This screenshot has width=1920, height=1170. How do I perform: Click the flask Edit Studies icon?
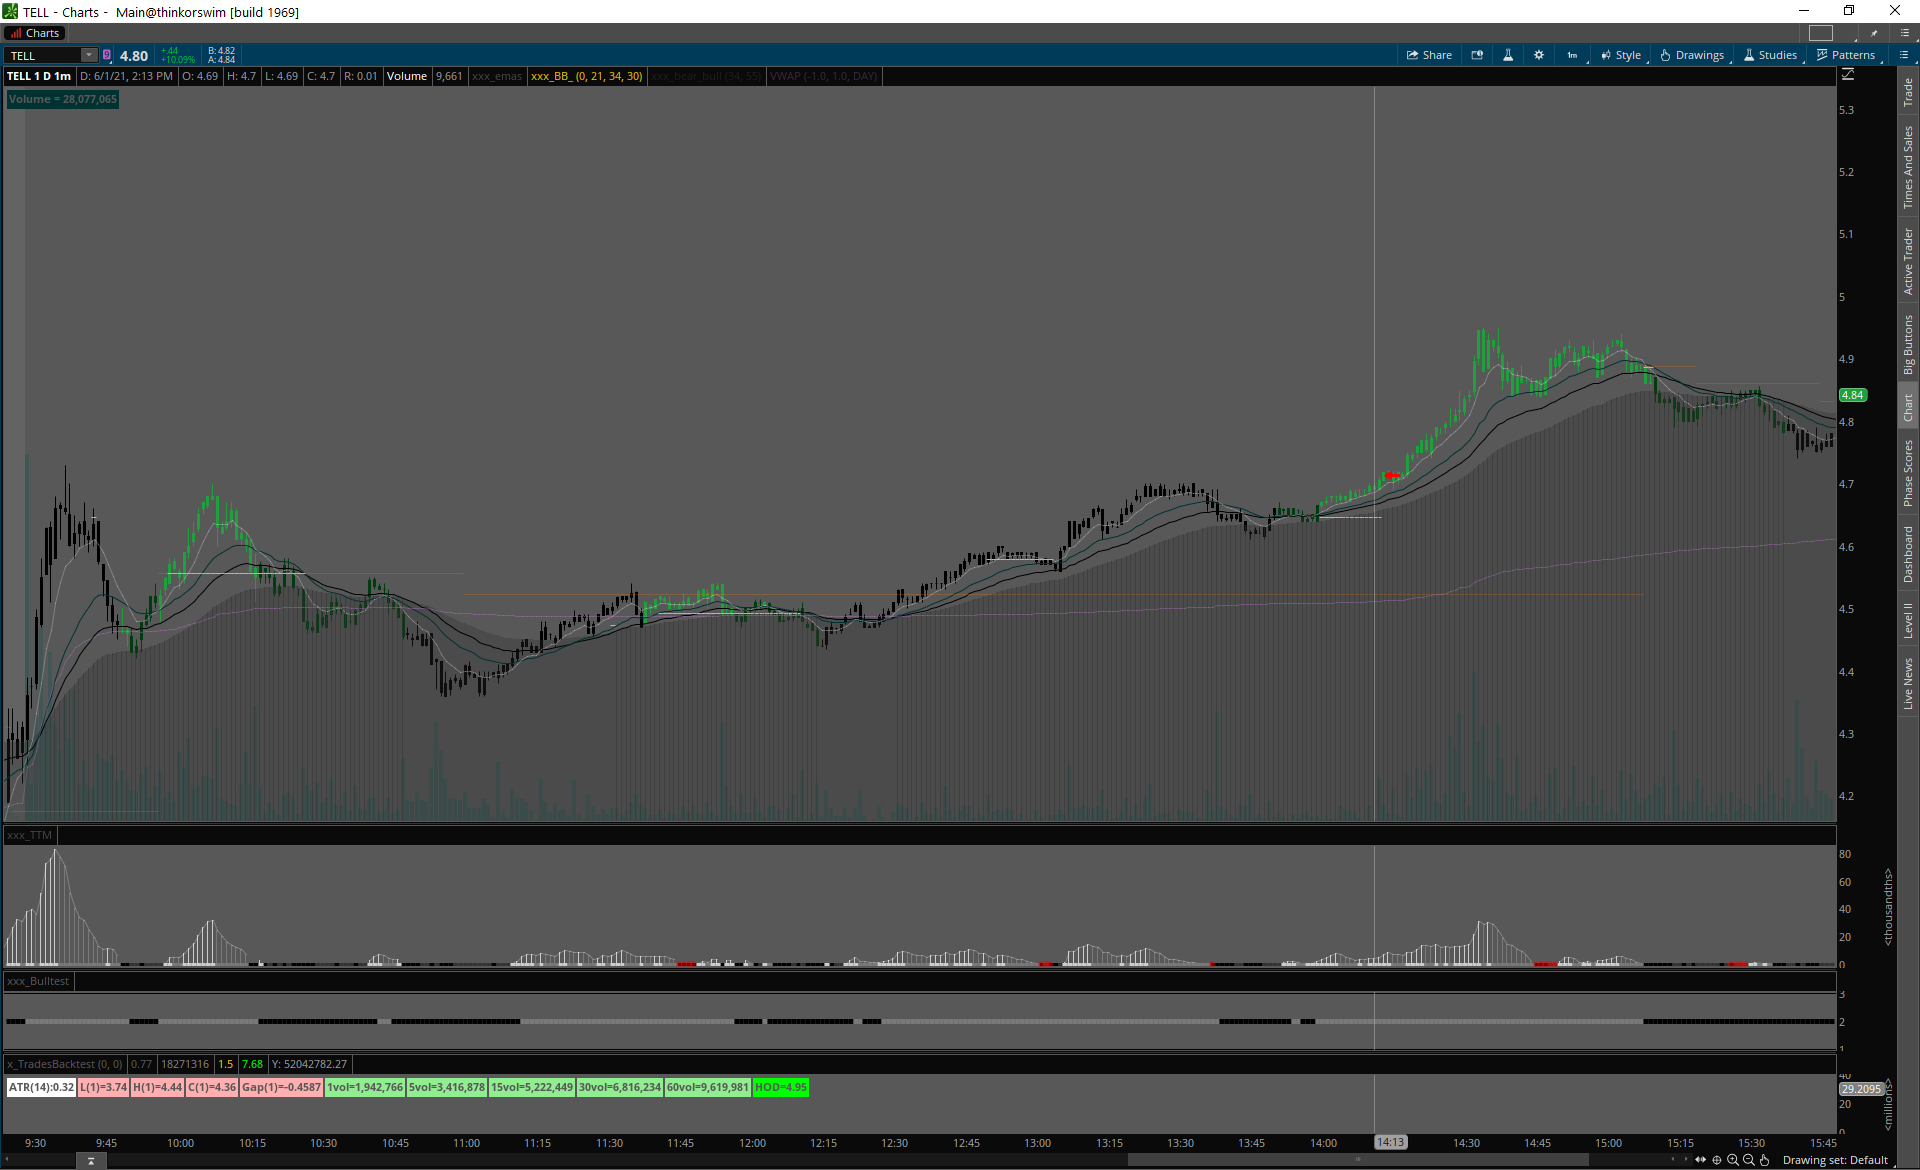(x=1508, y=55)
